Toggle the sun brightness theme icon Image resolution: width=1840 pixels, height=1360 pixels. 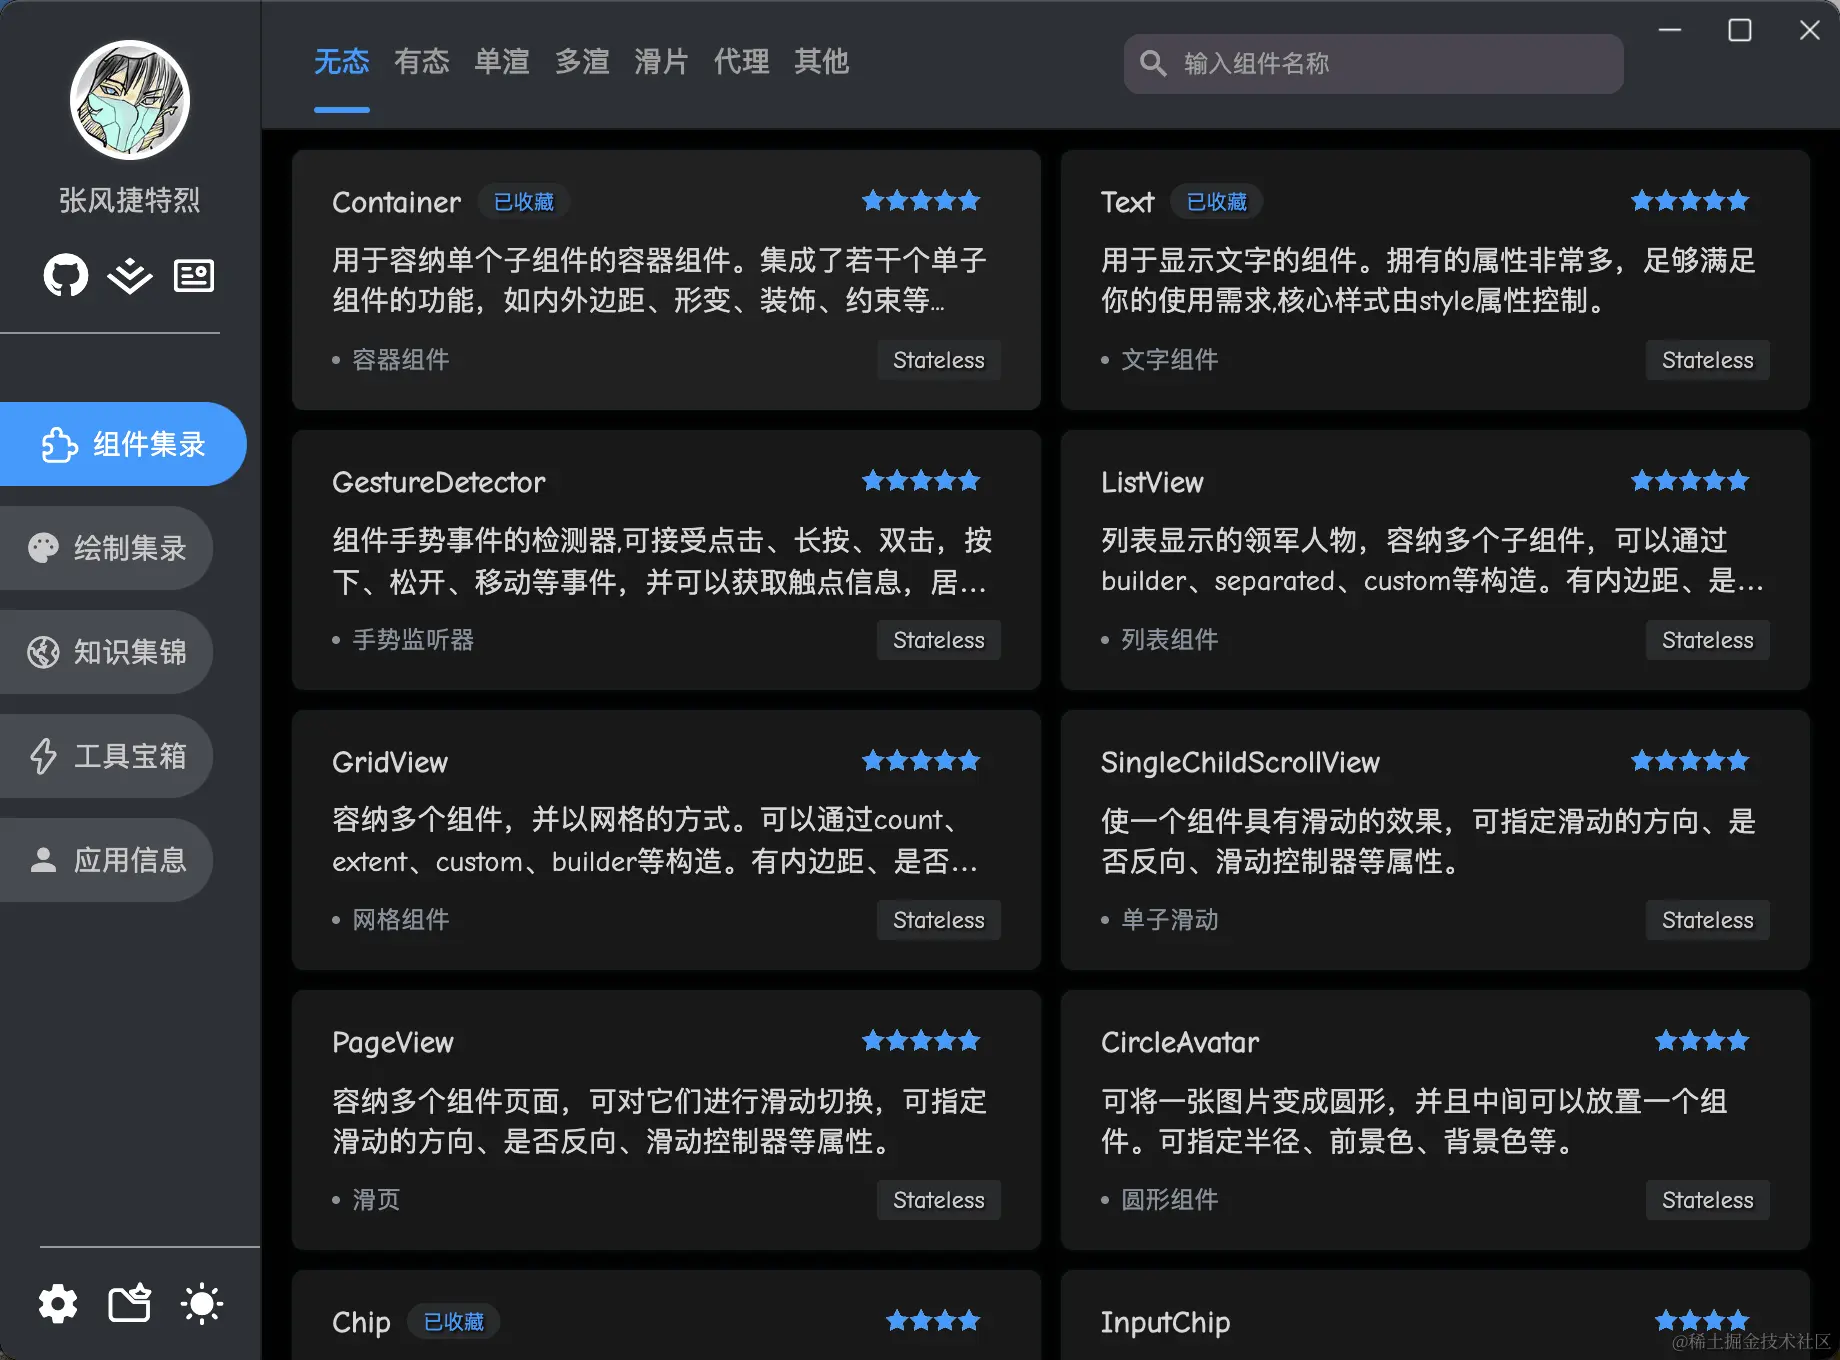[202, 1304]
